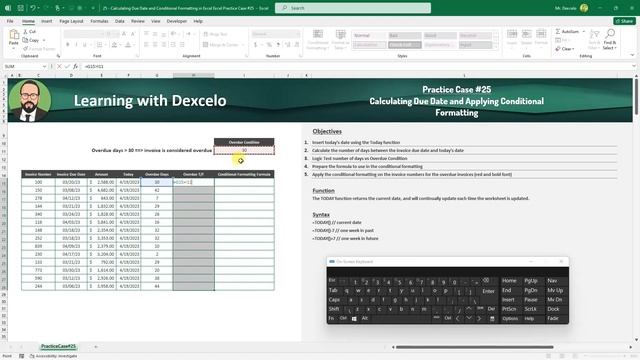Click Overdue Condition cell containing 30
The image size is (640, 360).
tap(244, 150)
